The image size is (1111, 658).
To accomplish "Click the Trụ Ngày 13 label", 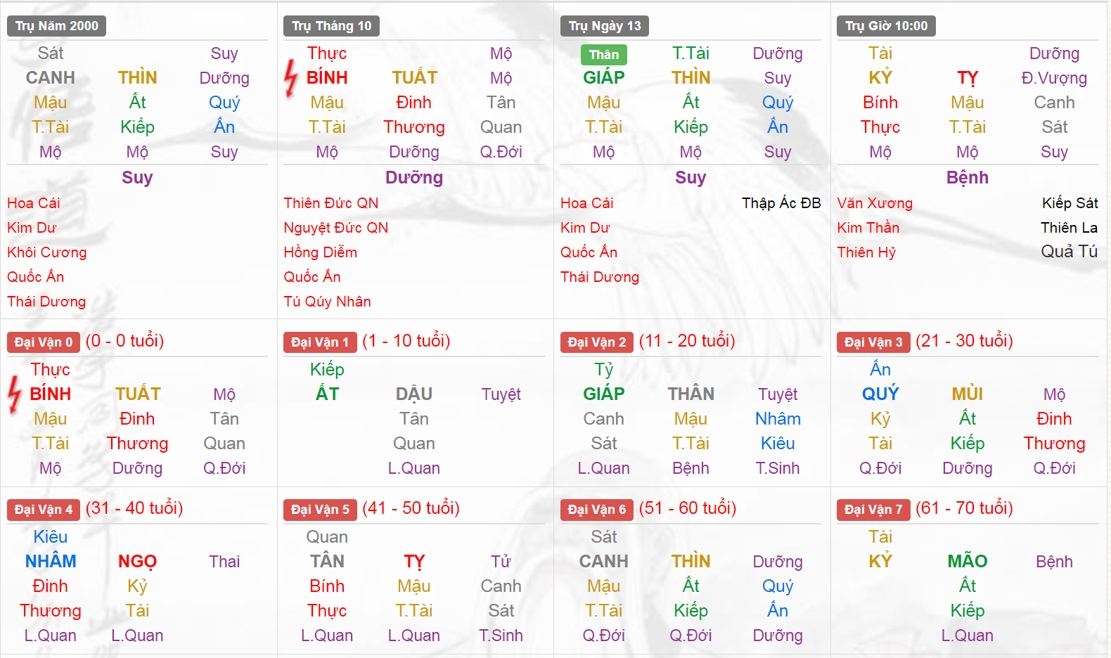I will pyautogui.click(x=605, y=26).
